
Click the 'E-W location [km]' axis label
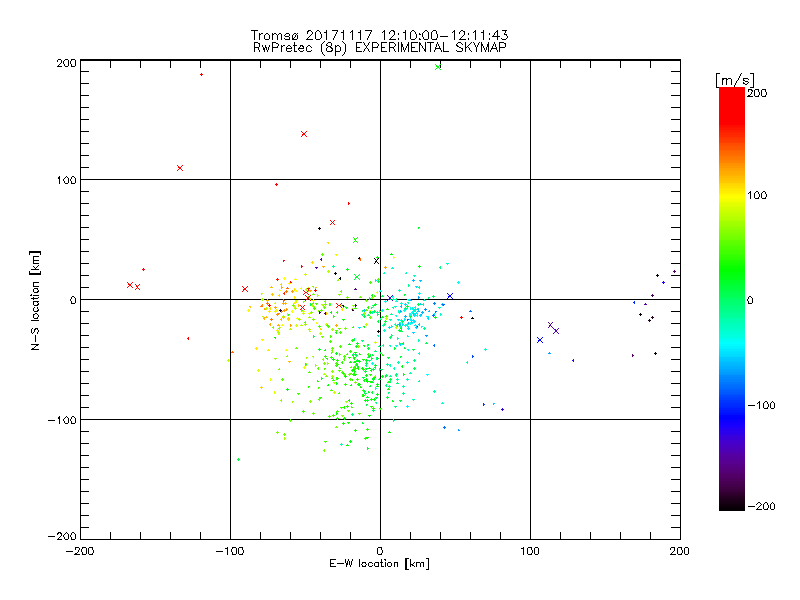[379, 564]
